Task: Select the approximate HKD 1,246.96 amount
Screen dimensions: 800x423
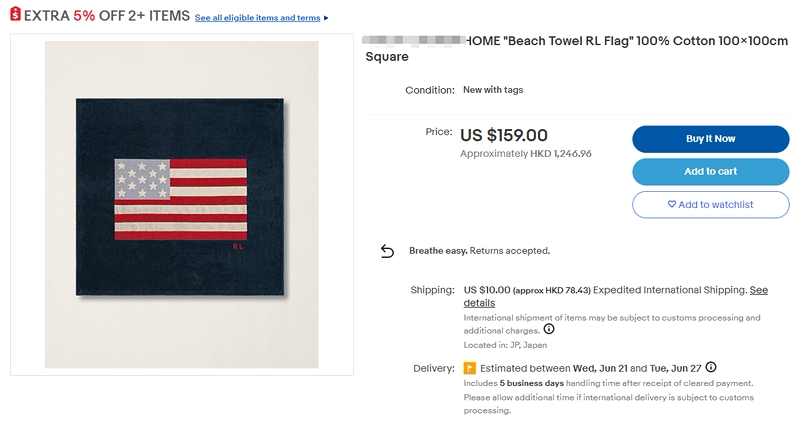Action: click(x=525, y=154)
